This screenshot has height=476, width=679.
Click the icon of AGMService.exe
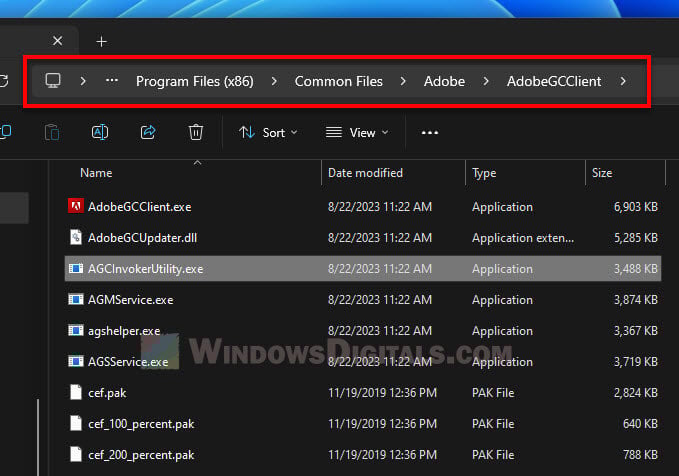(76, 299)
